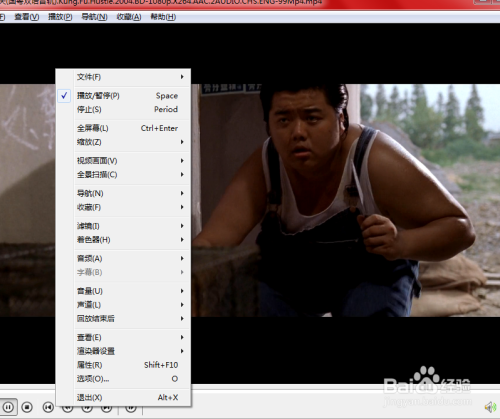Viewport: 500px width, 419px height.
Task: Open the 渲染器设置 submenu
Action: click(123, 351)
